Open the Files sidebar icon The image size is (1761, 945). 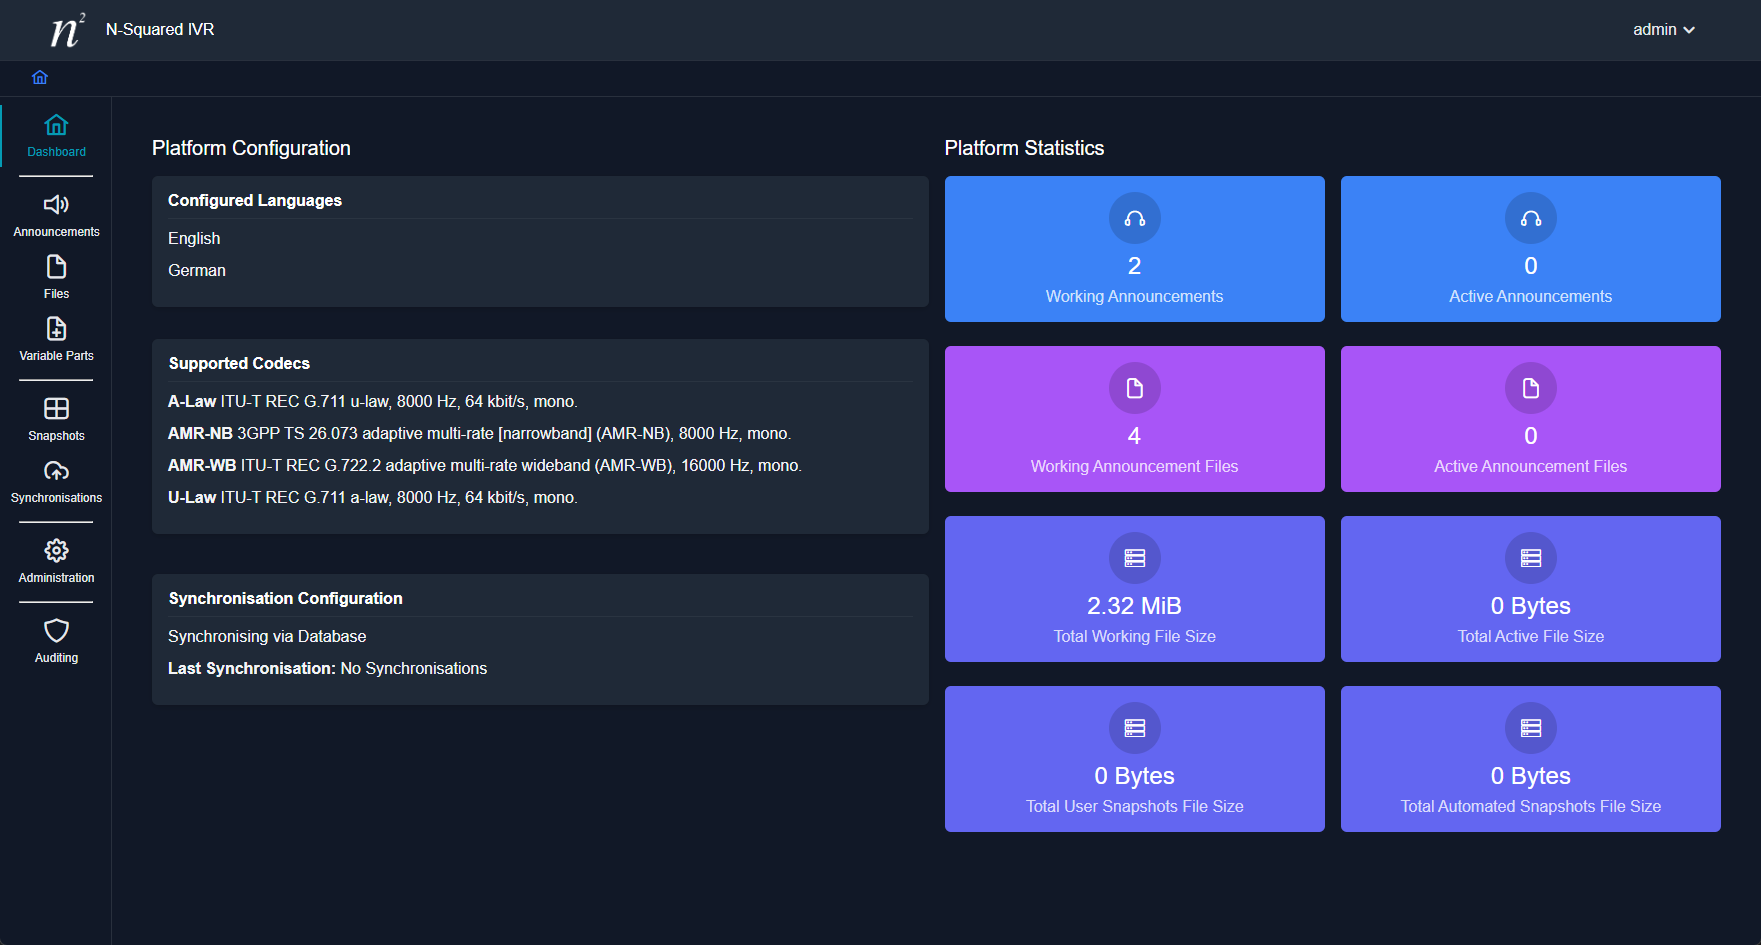click(x=56, y=267)
